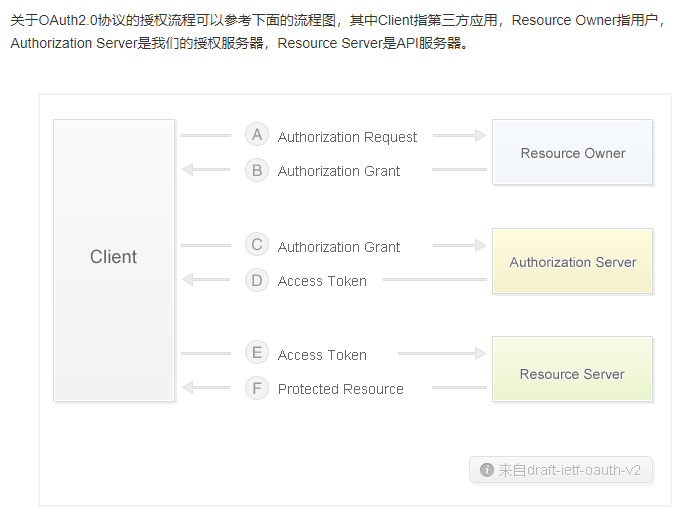
Task: Click Authorization Grant label in step B
Action: pos(338,171)
